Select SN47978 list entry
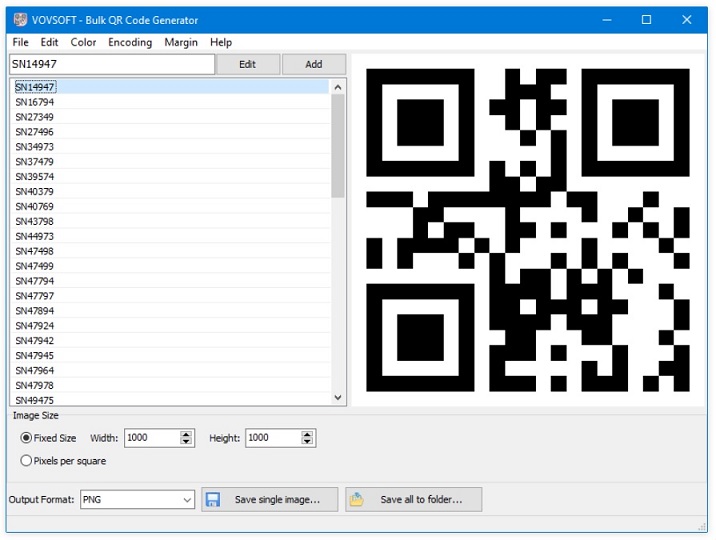 [35, 385]
